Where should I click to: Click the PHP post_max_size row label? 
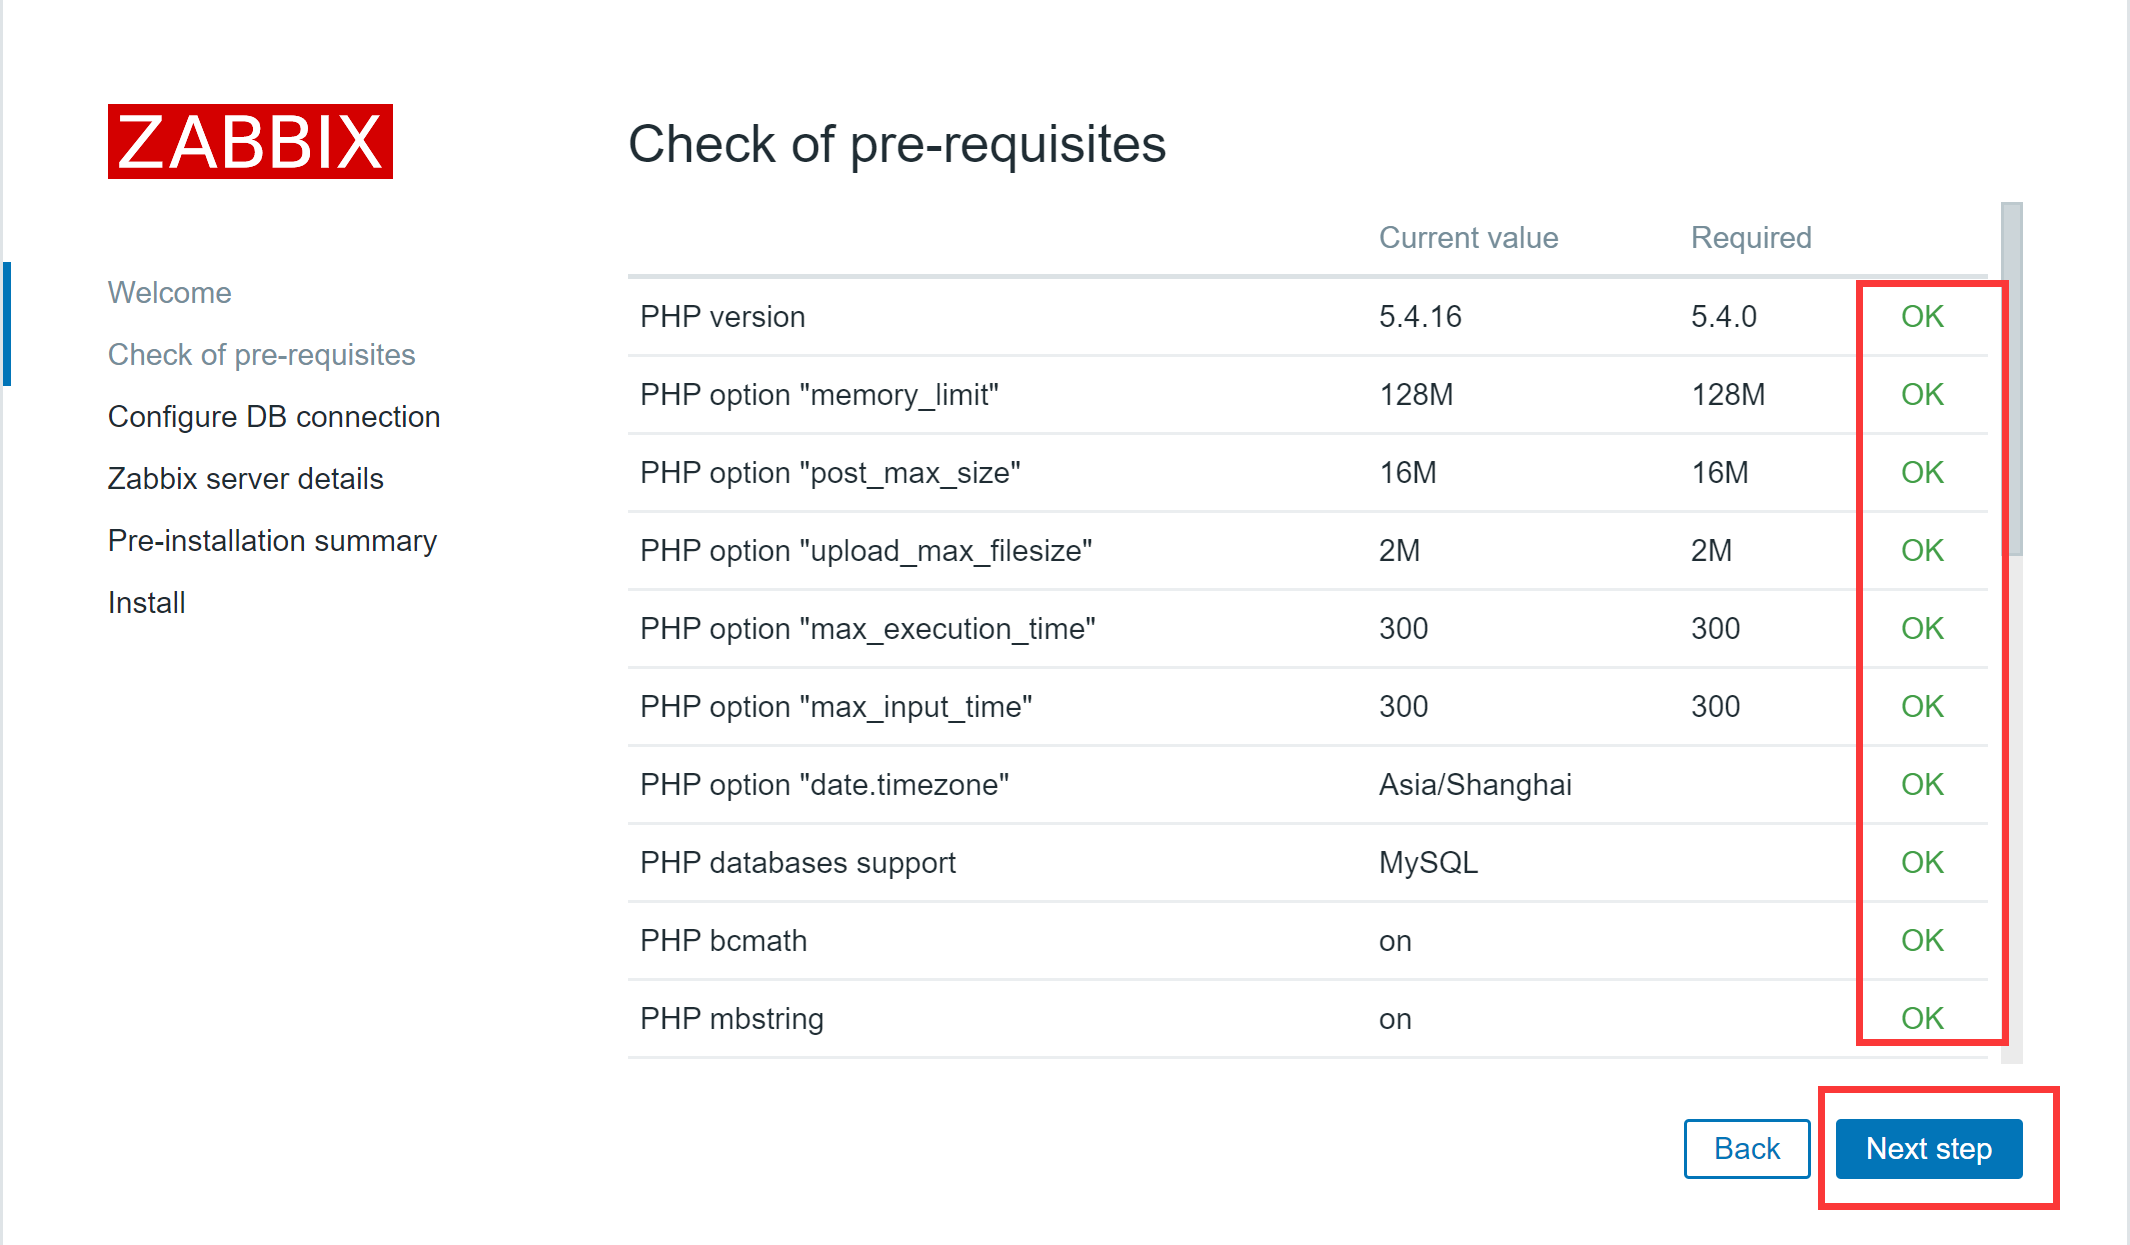[829, 472]
